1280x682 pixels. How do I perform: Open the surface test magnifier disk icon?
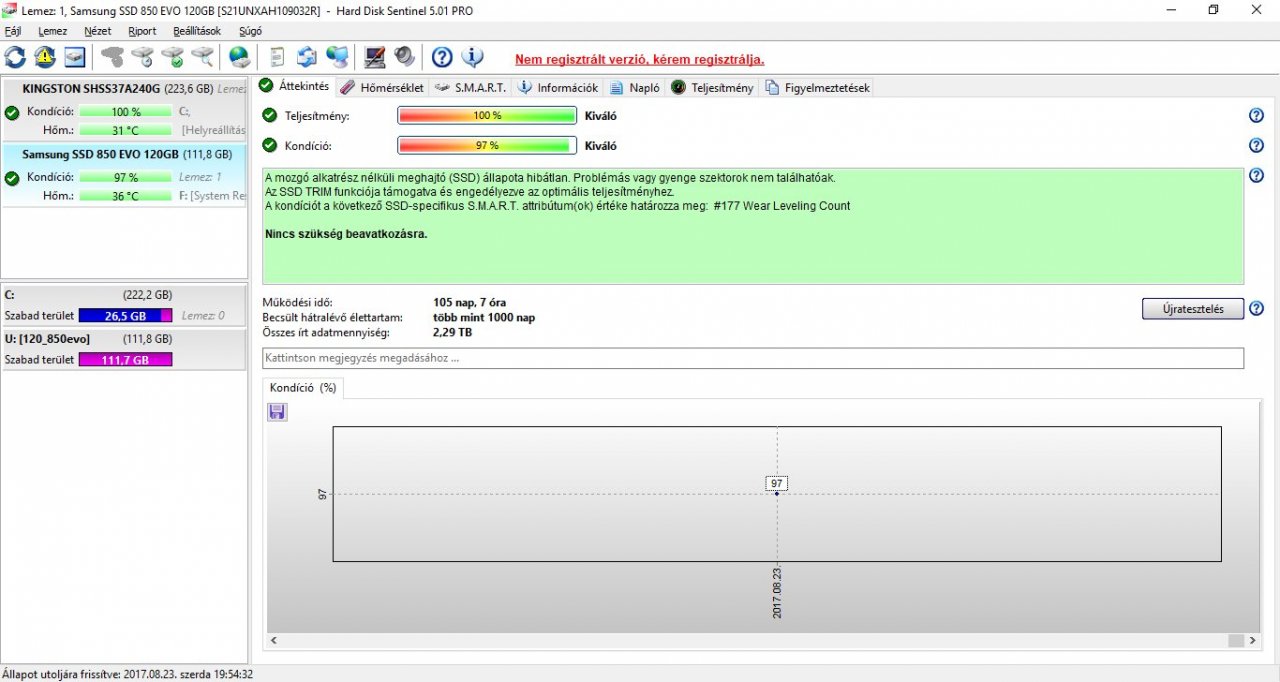tap(203, 57)
